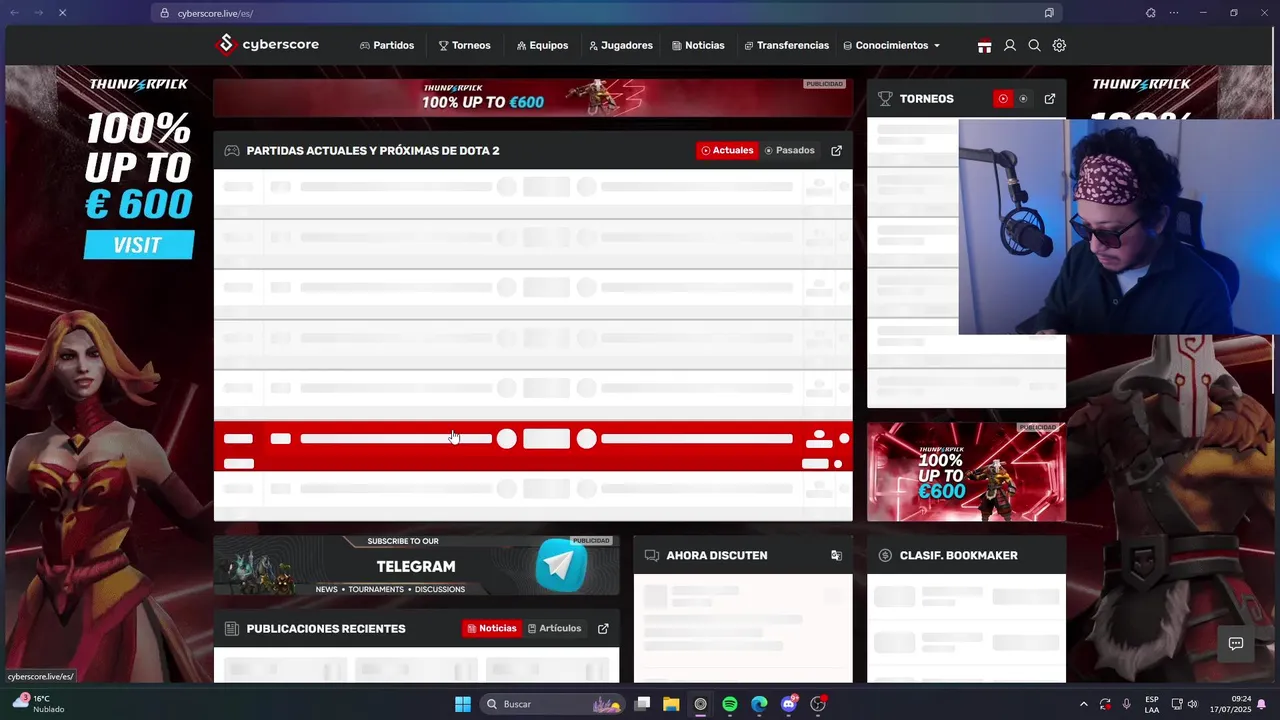Open File Explorer from the taskbar
This screenshot has height=720, width=1280.
pos(671,704)
